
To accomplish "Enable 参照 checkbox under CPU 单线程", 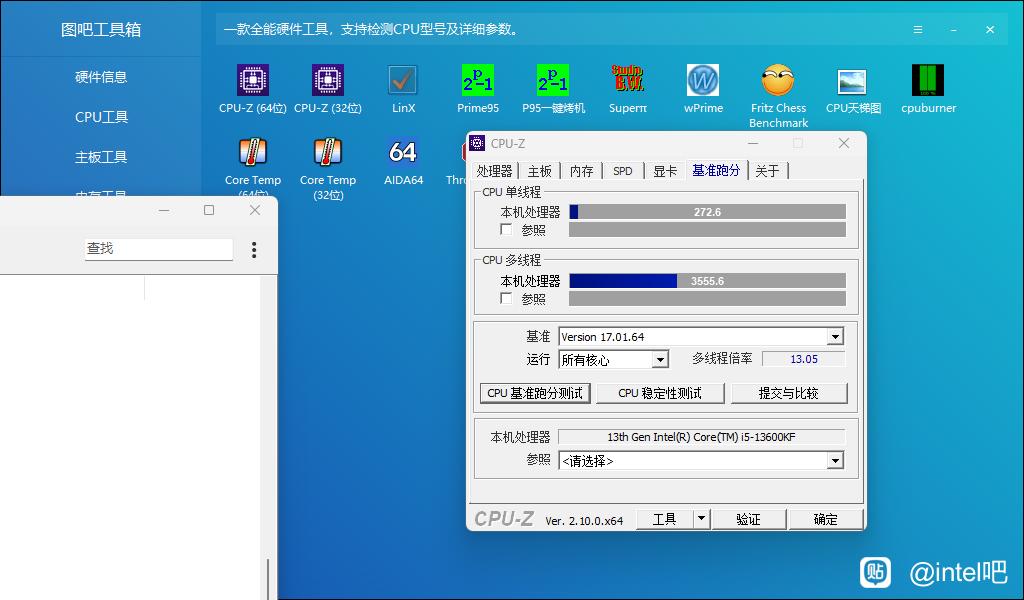I will tap(505, 229).
